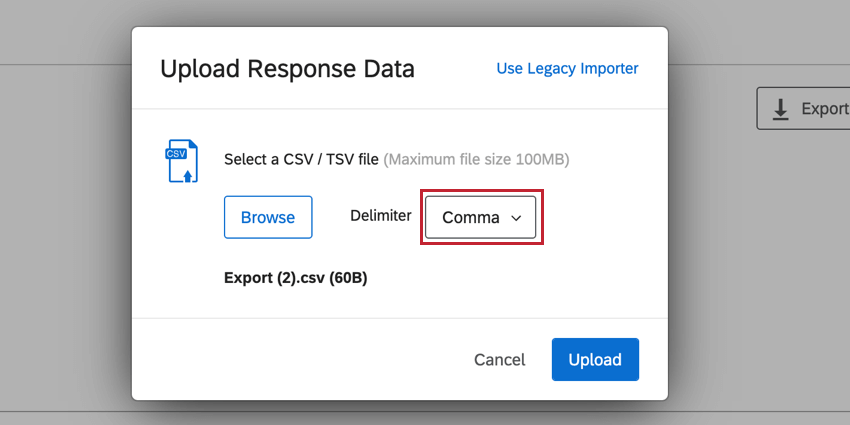Confirm with the blue Upload button
This screenshot has width=850, height=425.
[x=595, y=359]
